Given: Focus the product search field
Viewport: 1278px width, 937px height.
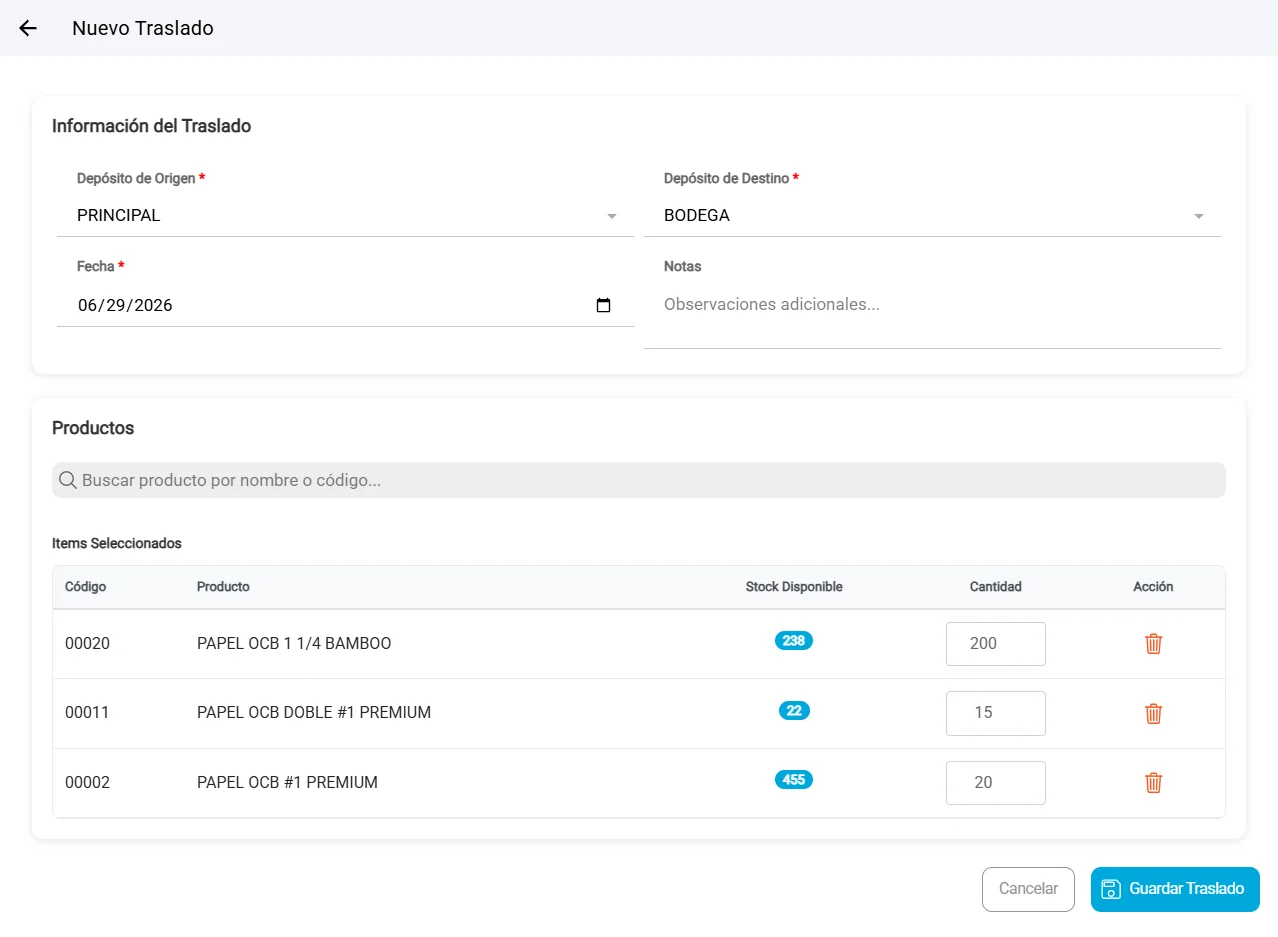Looking at the screenshot, I should 639,480.
